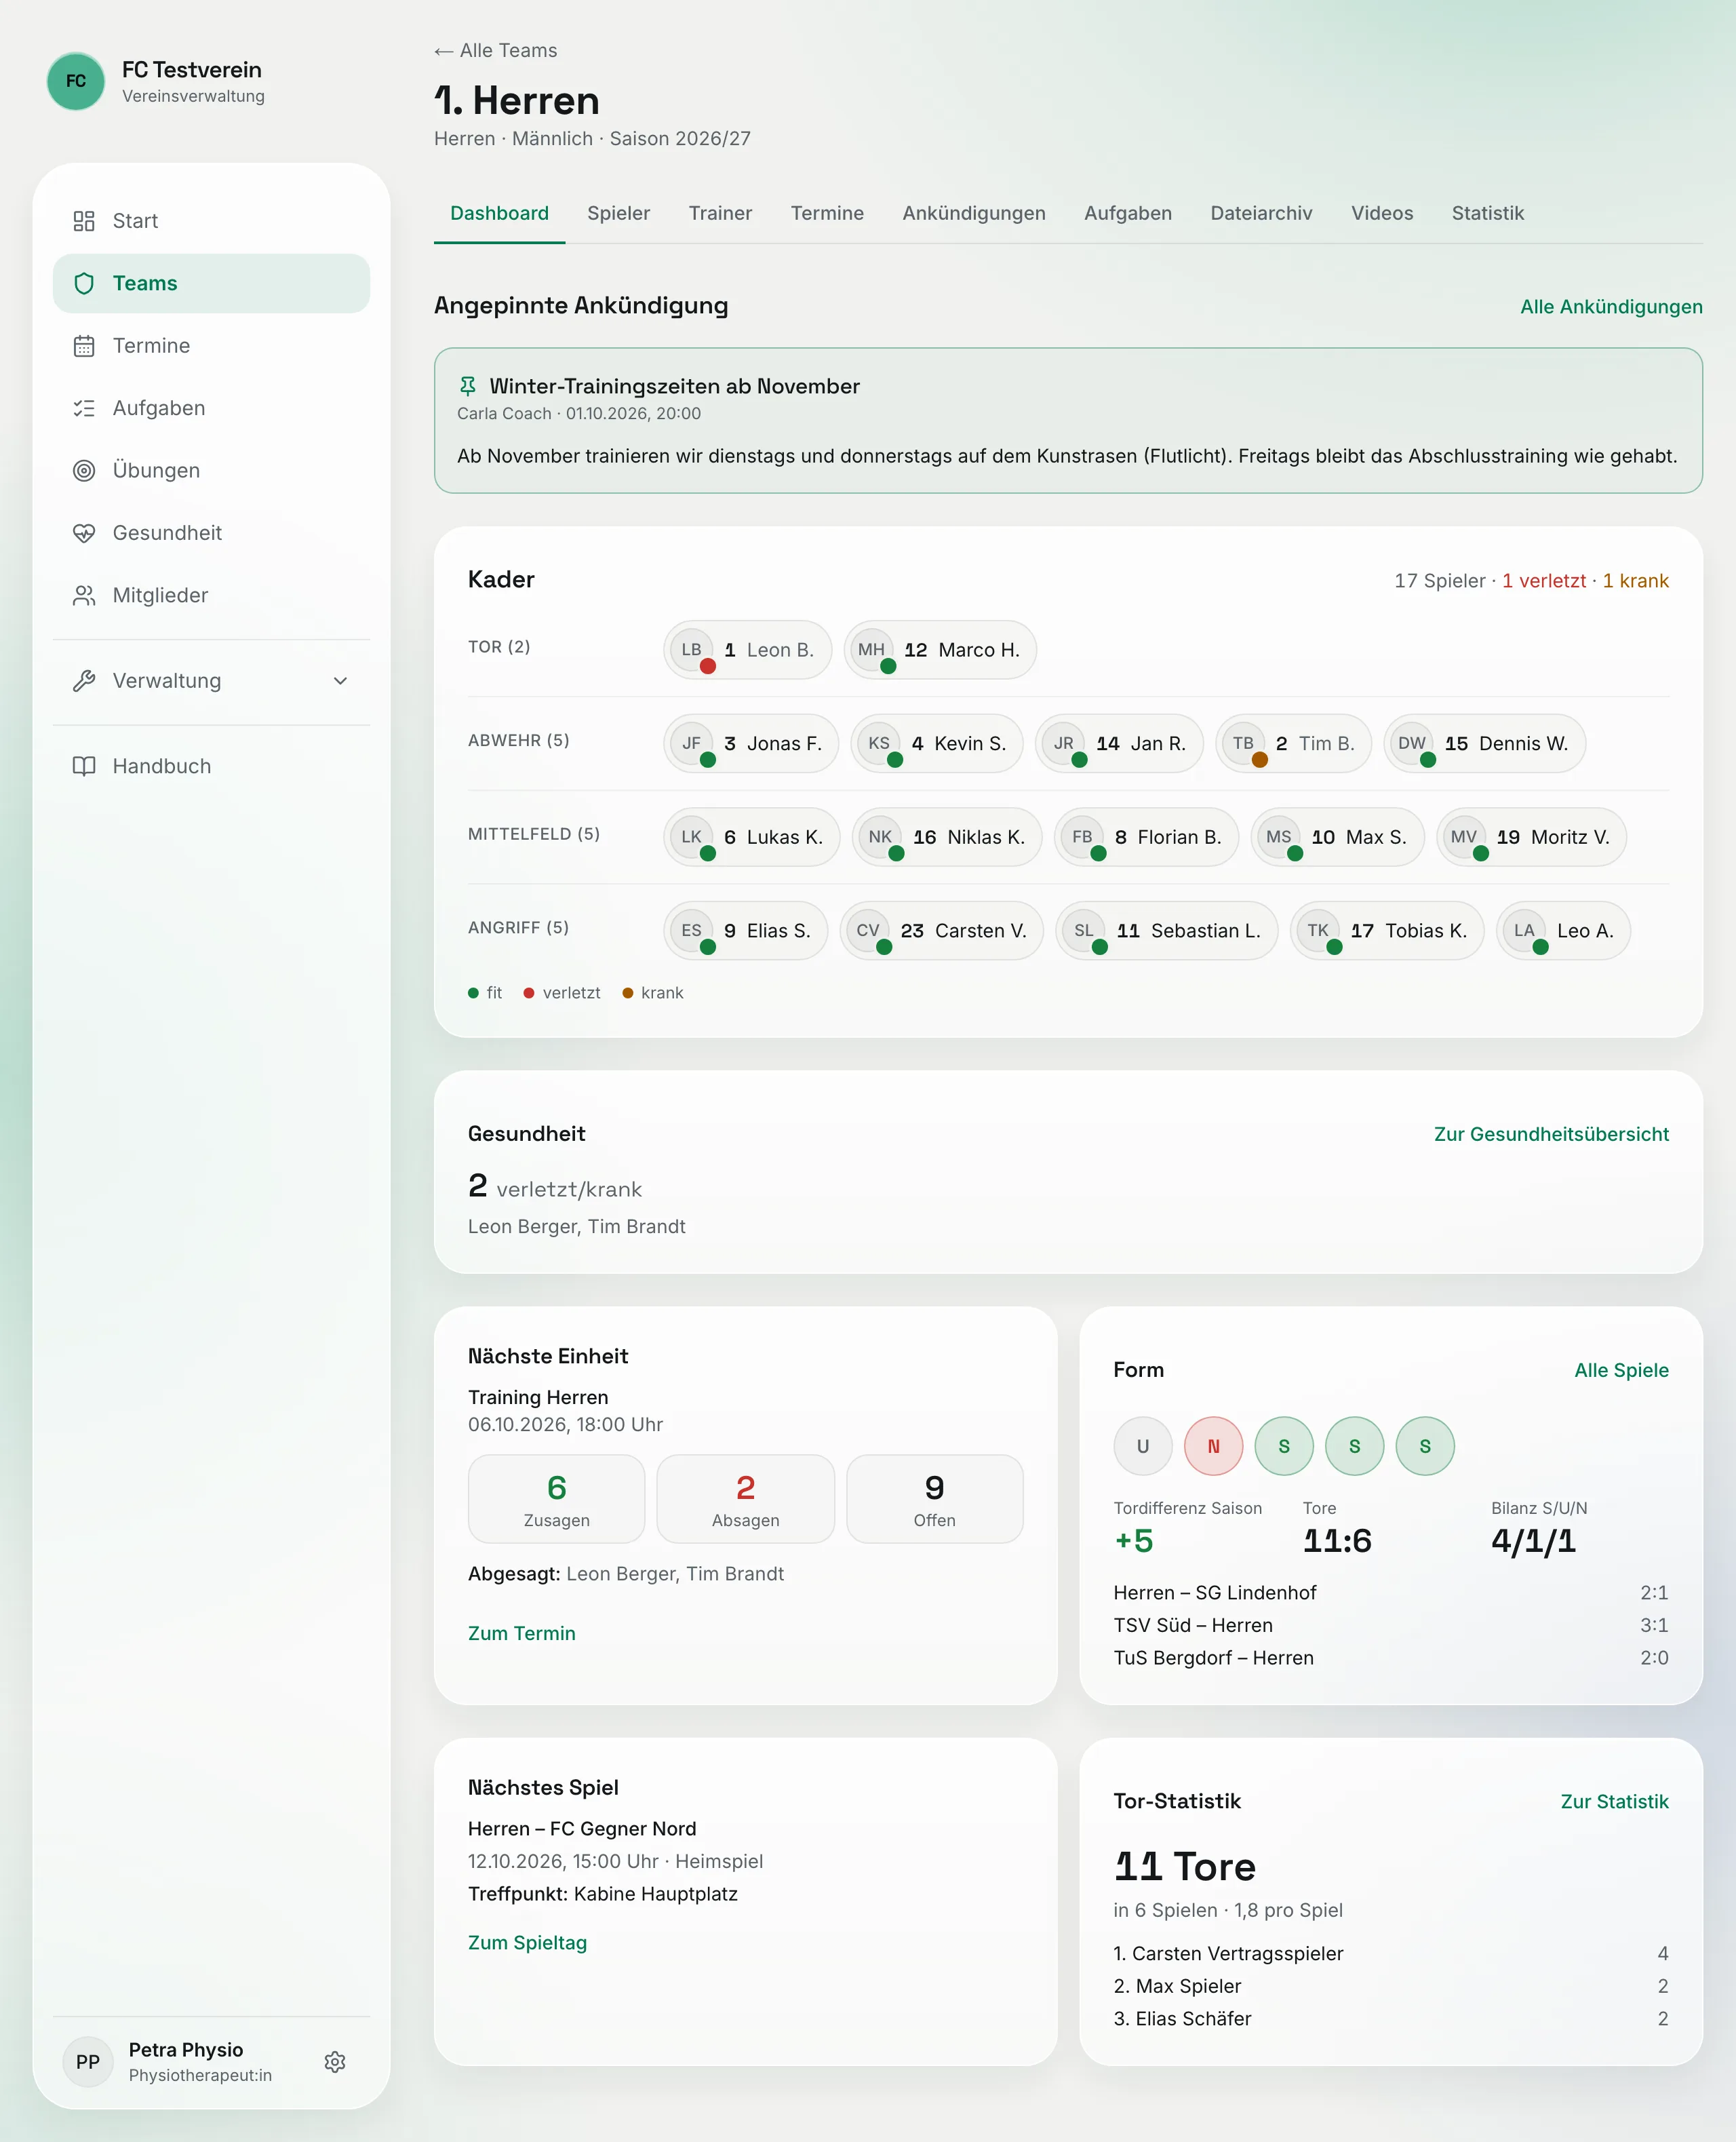This screenshot has height=2142, width=1736.
Task: Open Zur Gesundheitsübersicht link
Action: click(x=1551, y=1134)
